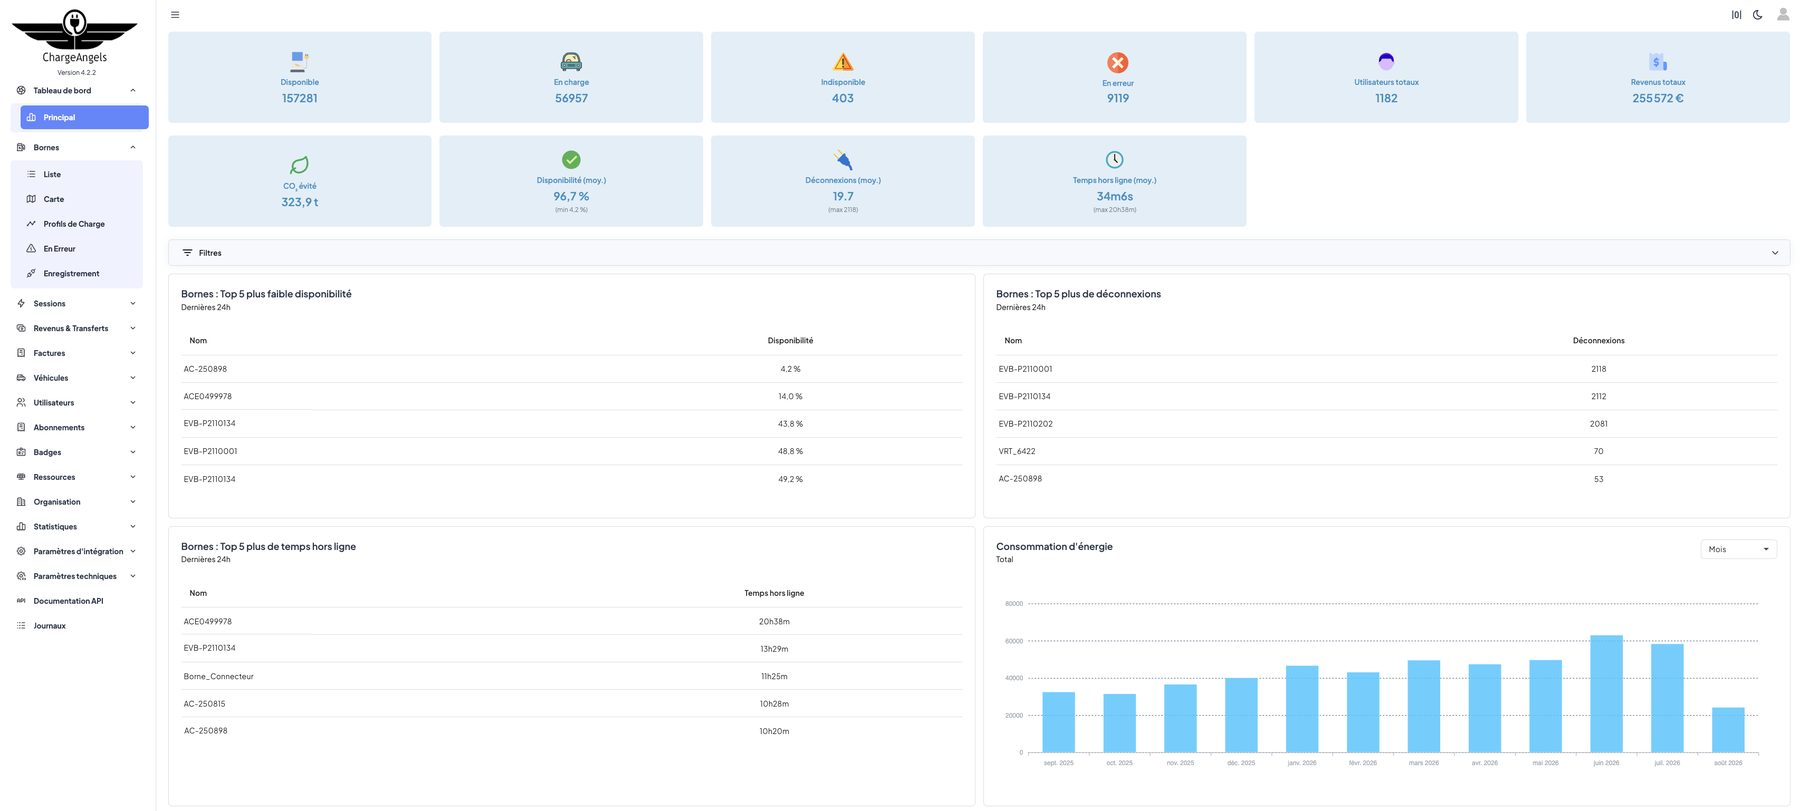Click the Temps hors ligne clock icon

(x=1115, y=159)
